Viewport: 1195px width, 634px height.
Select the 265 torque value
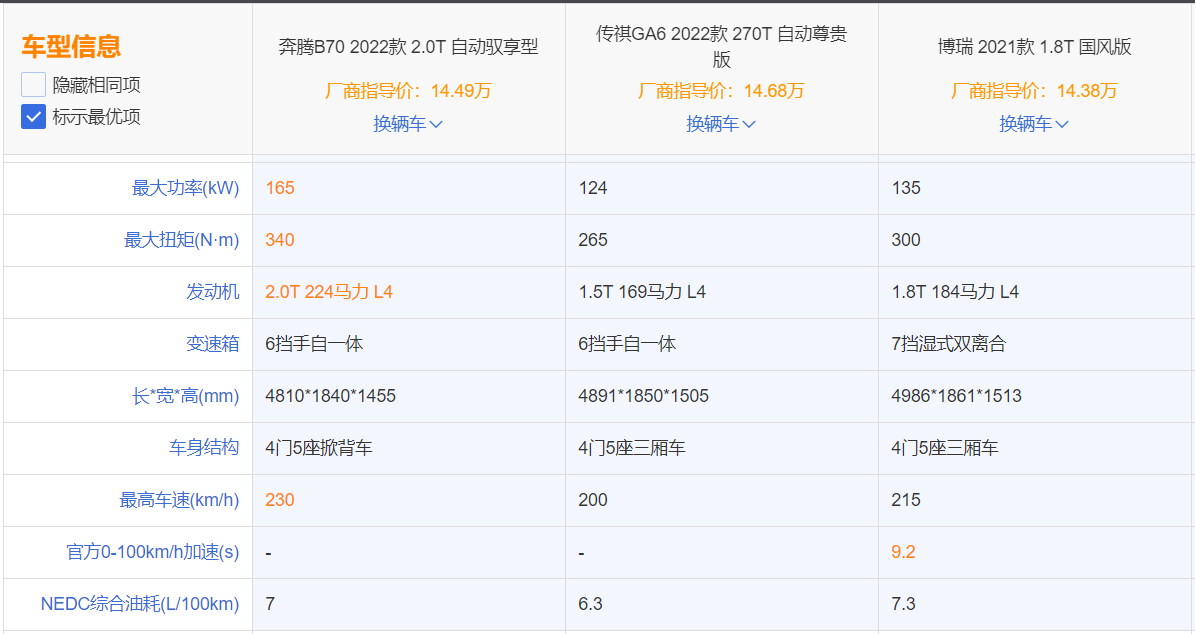click(x=593, y=240)
